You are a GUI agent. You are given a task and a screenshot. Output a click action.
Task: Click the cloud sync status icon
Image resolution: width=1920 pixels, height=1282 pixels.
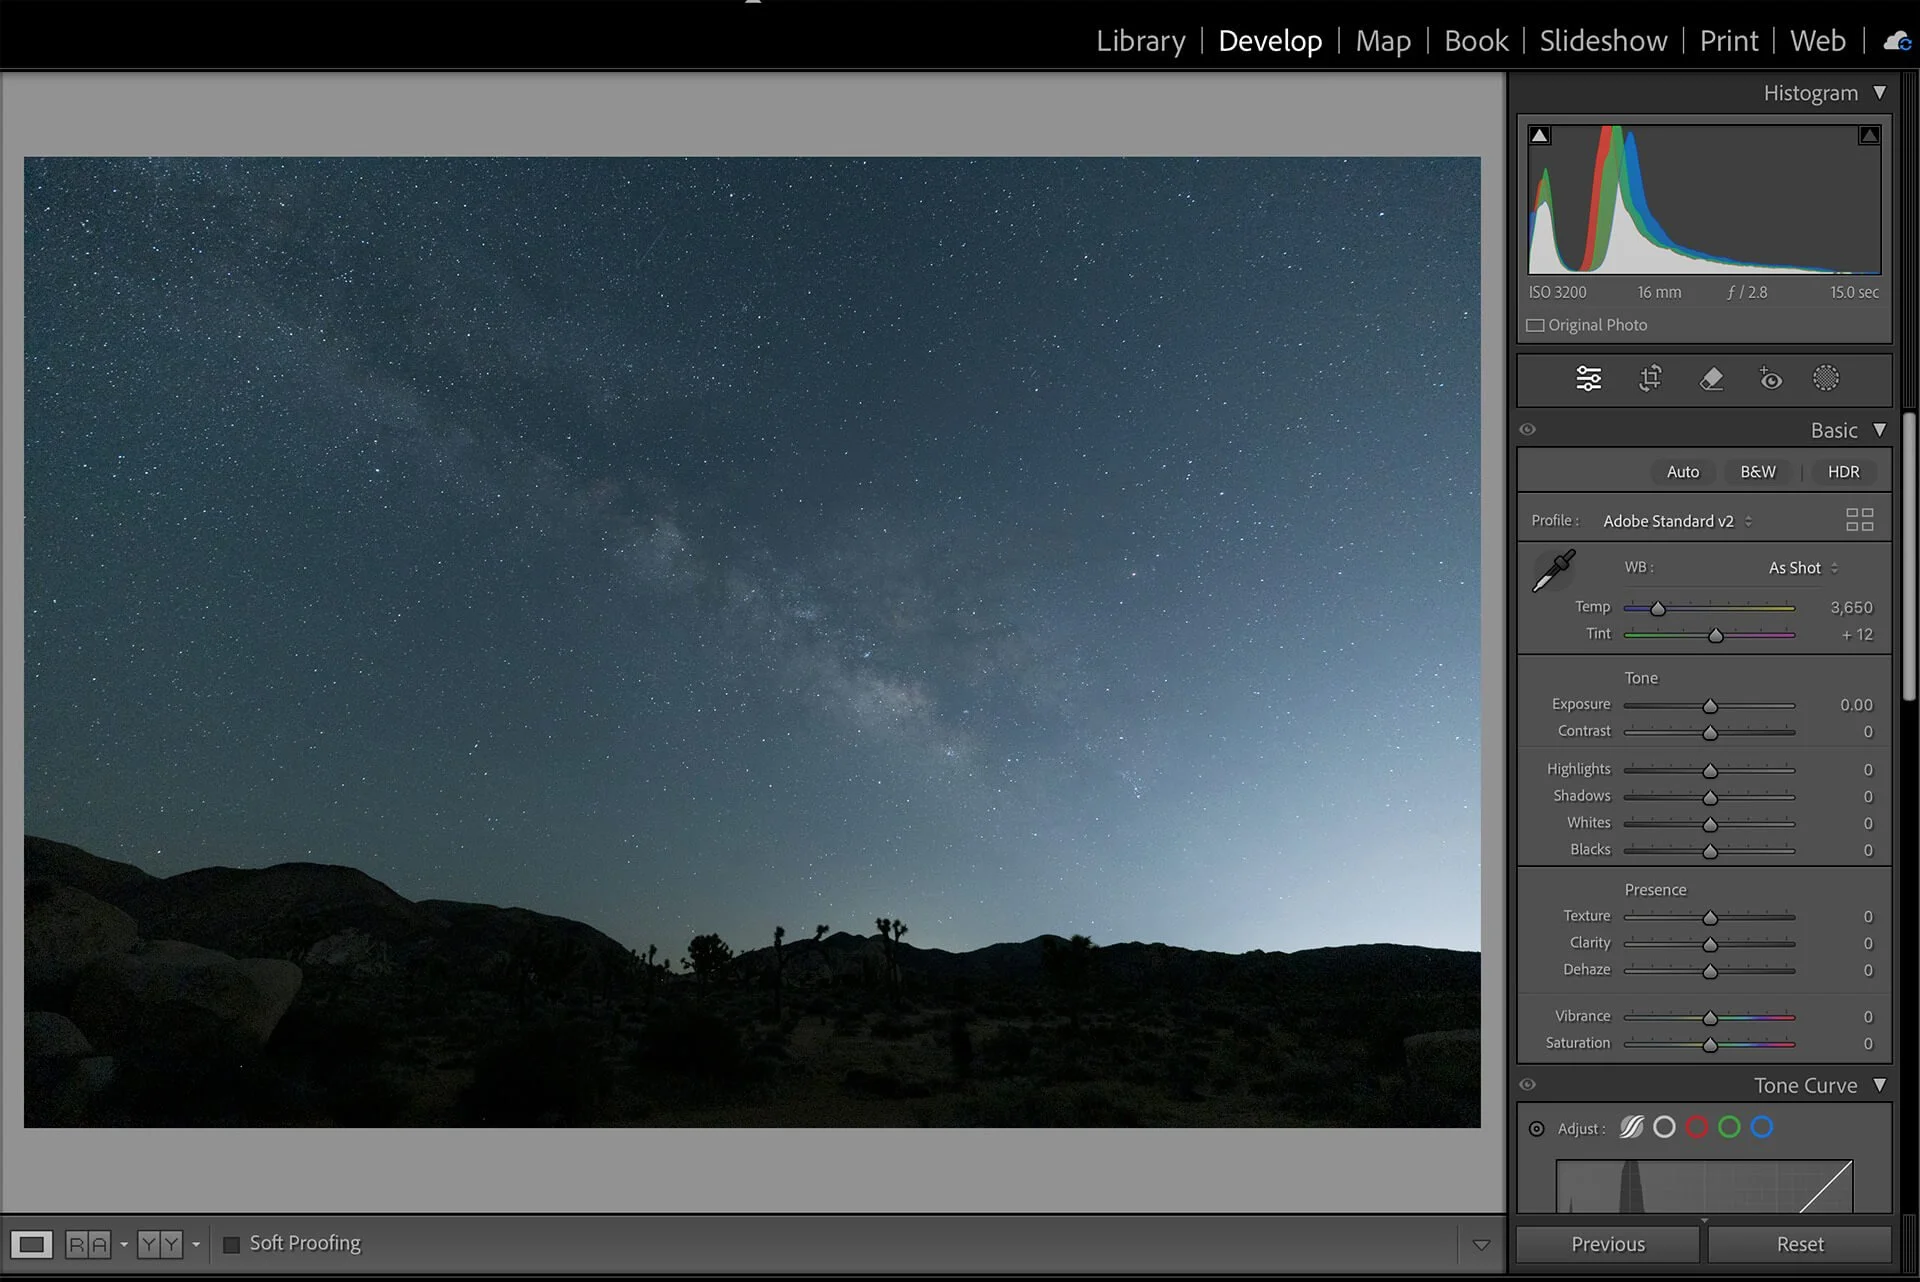click(1896, 41)
